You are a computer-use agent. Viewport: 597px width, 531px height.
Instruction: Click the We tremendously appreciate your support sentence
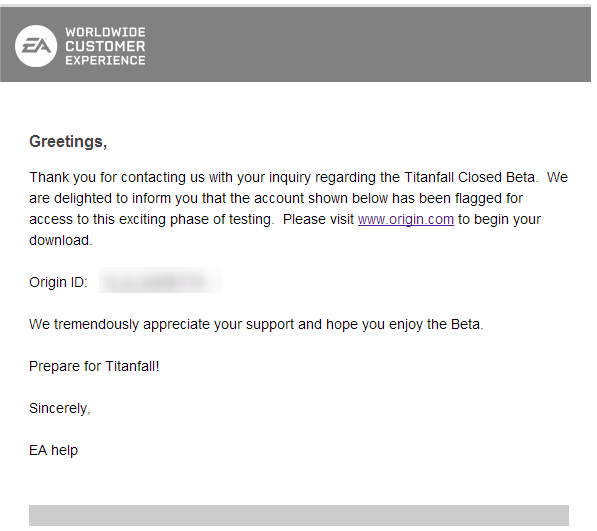coord(256,324)
